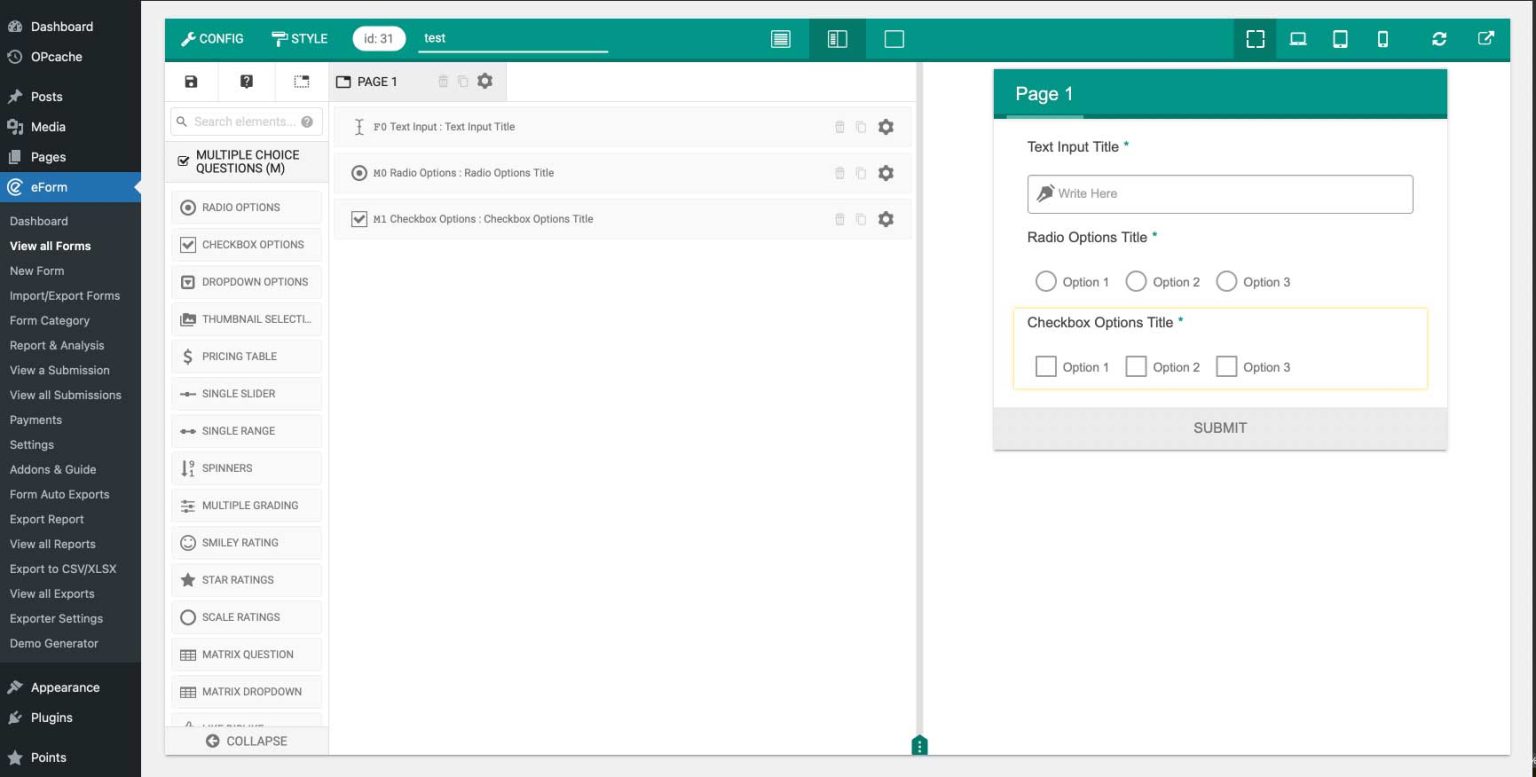Open settings gear for Text Input row

886,127
